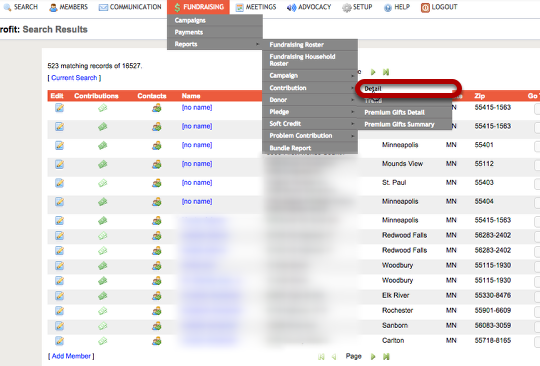Click edit icon in Carlton row
The height and width of the screenshot is (366, 540).
click(x=59, y=341)
